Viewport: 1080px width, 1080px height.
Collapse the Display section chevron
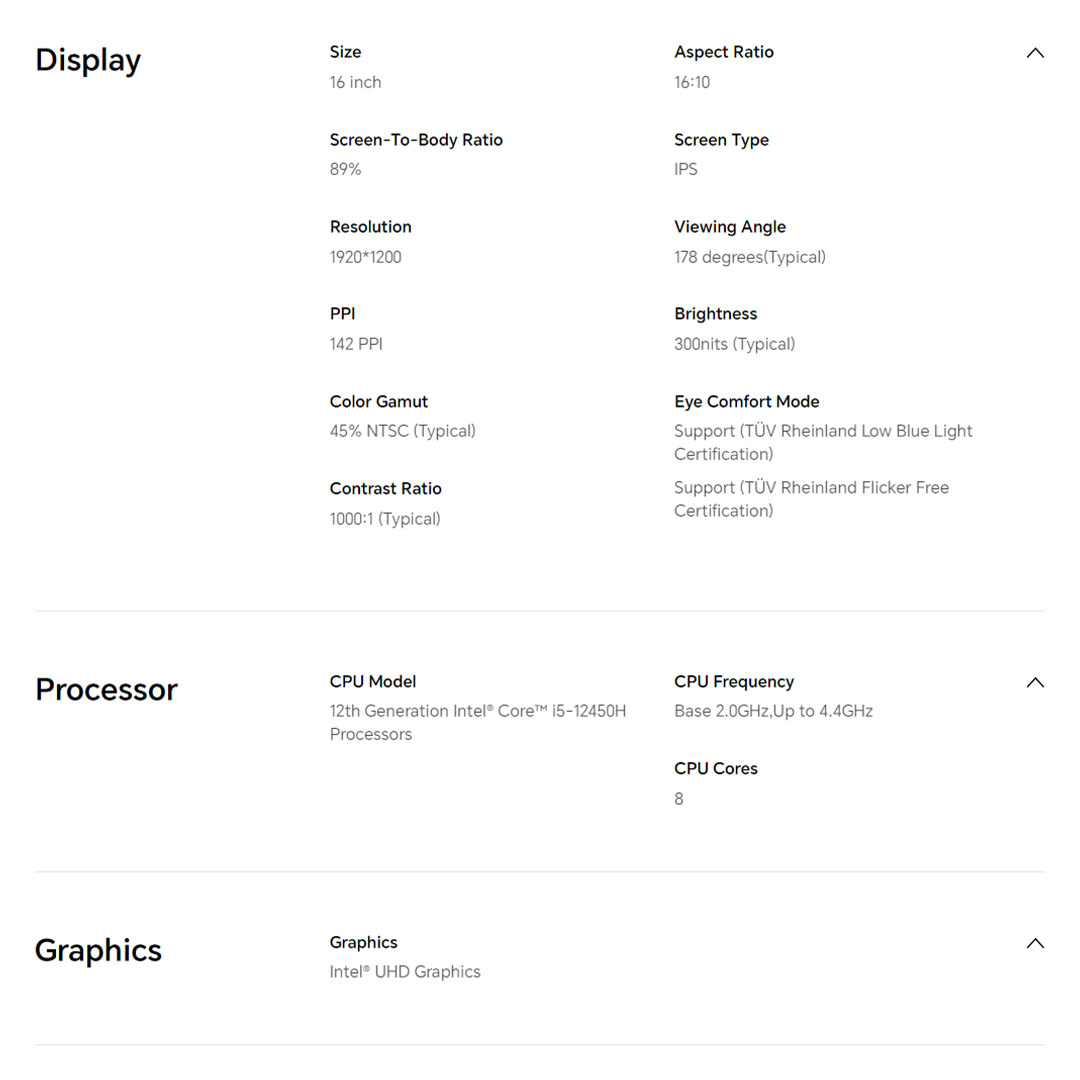(x=1035, y=53)
